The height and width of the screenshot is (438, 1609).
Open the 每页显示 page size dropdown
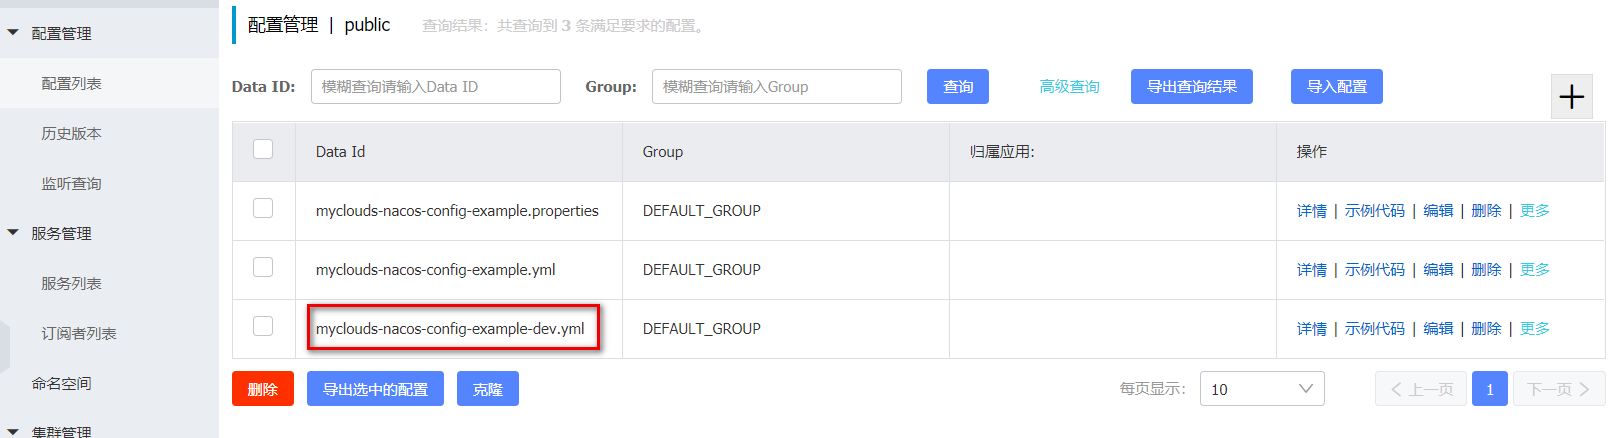pyautogui.click(x=1261, y=389)
